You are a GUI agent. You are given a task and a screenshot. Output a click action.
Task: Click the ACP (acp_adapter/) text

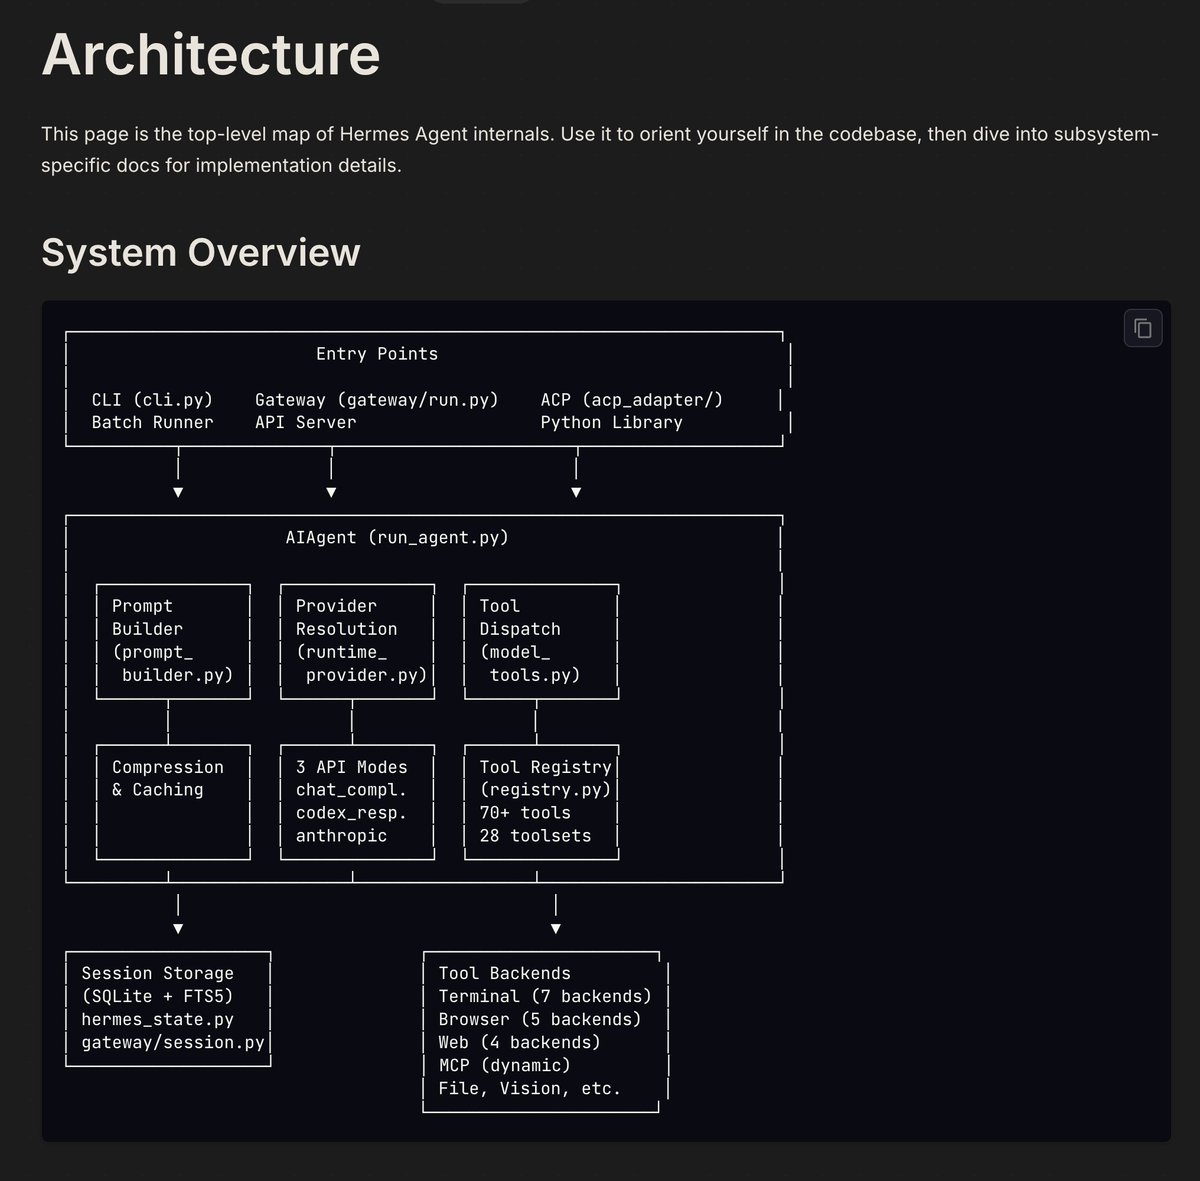pos(632,400)
